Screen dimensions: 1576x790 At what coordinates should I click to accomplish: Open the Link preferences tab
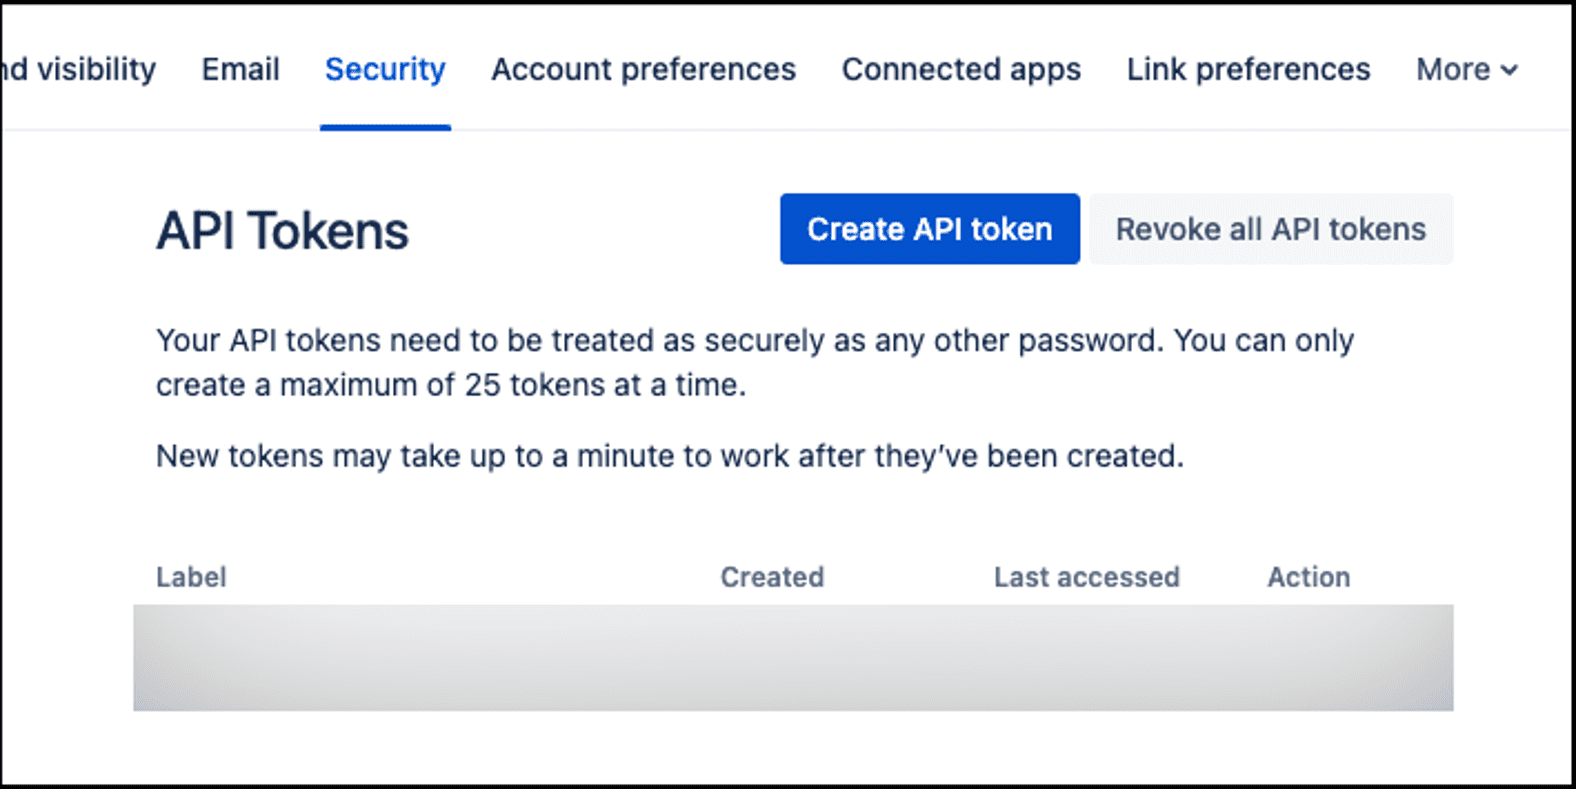[1248, 69]
